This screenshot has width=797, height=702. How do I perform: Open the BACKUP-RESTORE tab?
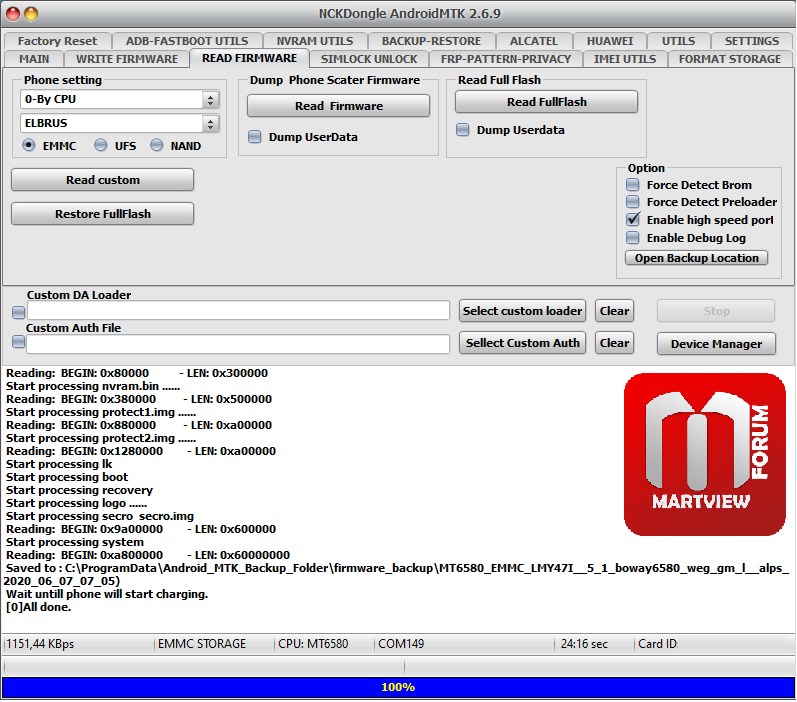click(x=431, y=41)
